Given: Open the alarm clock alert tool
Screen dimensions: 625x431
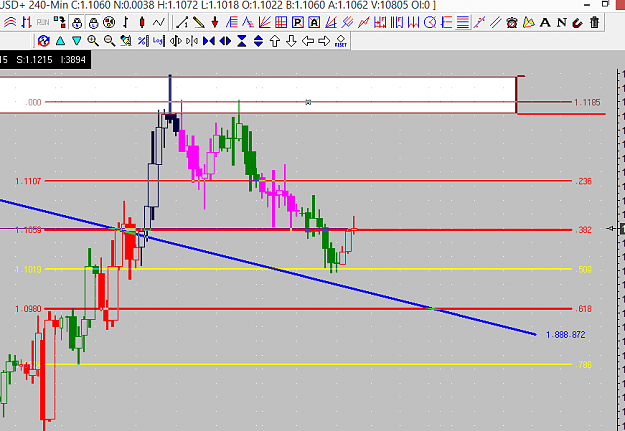Looking at the screenshot, I should 512,22.
